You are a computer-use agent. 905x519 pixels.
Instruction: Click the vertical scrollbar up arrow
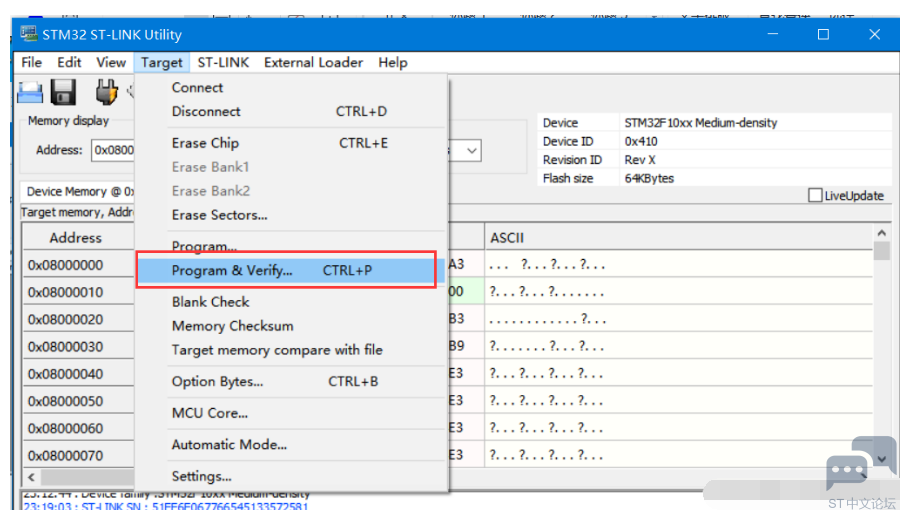[x=881, y=233]
